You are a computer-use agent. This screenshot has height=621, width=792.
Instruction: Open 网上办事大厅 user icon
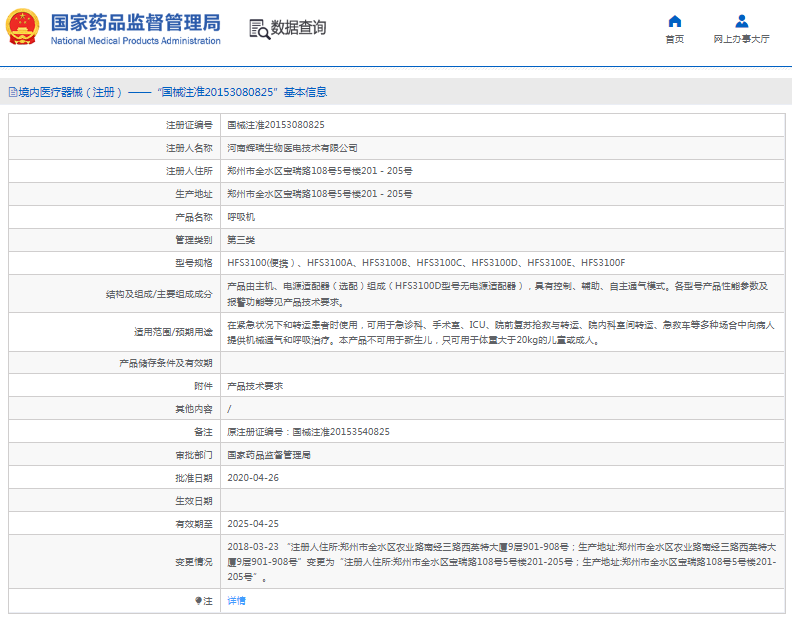point(741,21)
